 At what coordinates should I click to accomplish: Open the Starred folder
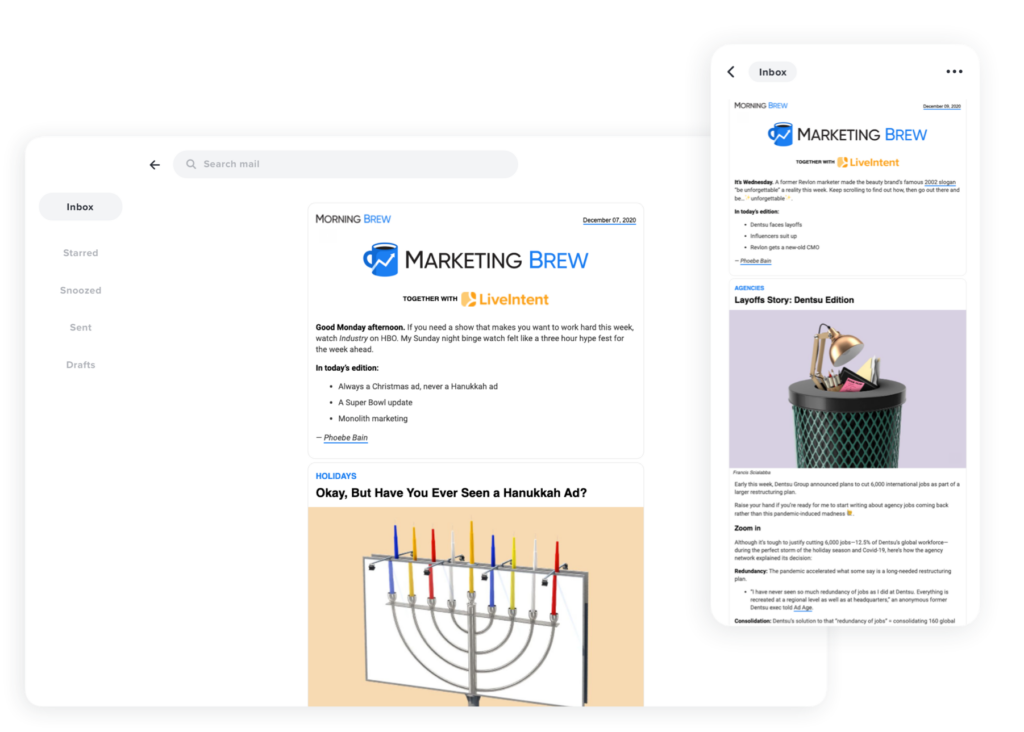coord(80,253)
